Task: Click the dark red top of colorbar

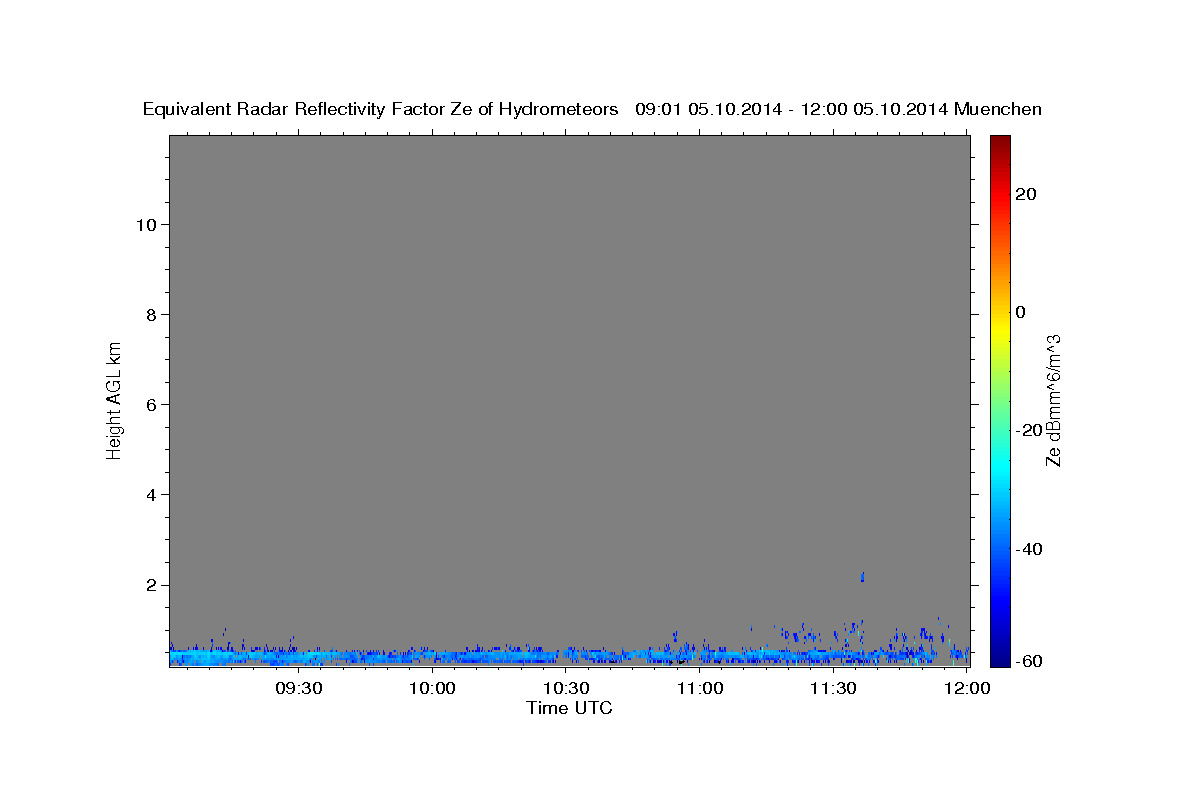Action: 1000,142
